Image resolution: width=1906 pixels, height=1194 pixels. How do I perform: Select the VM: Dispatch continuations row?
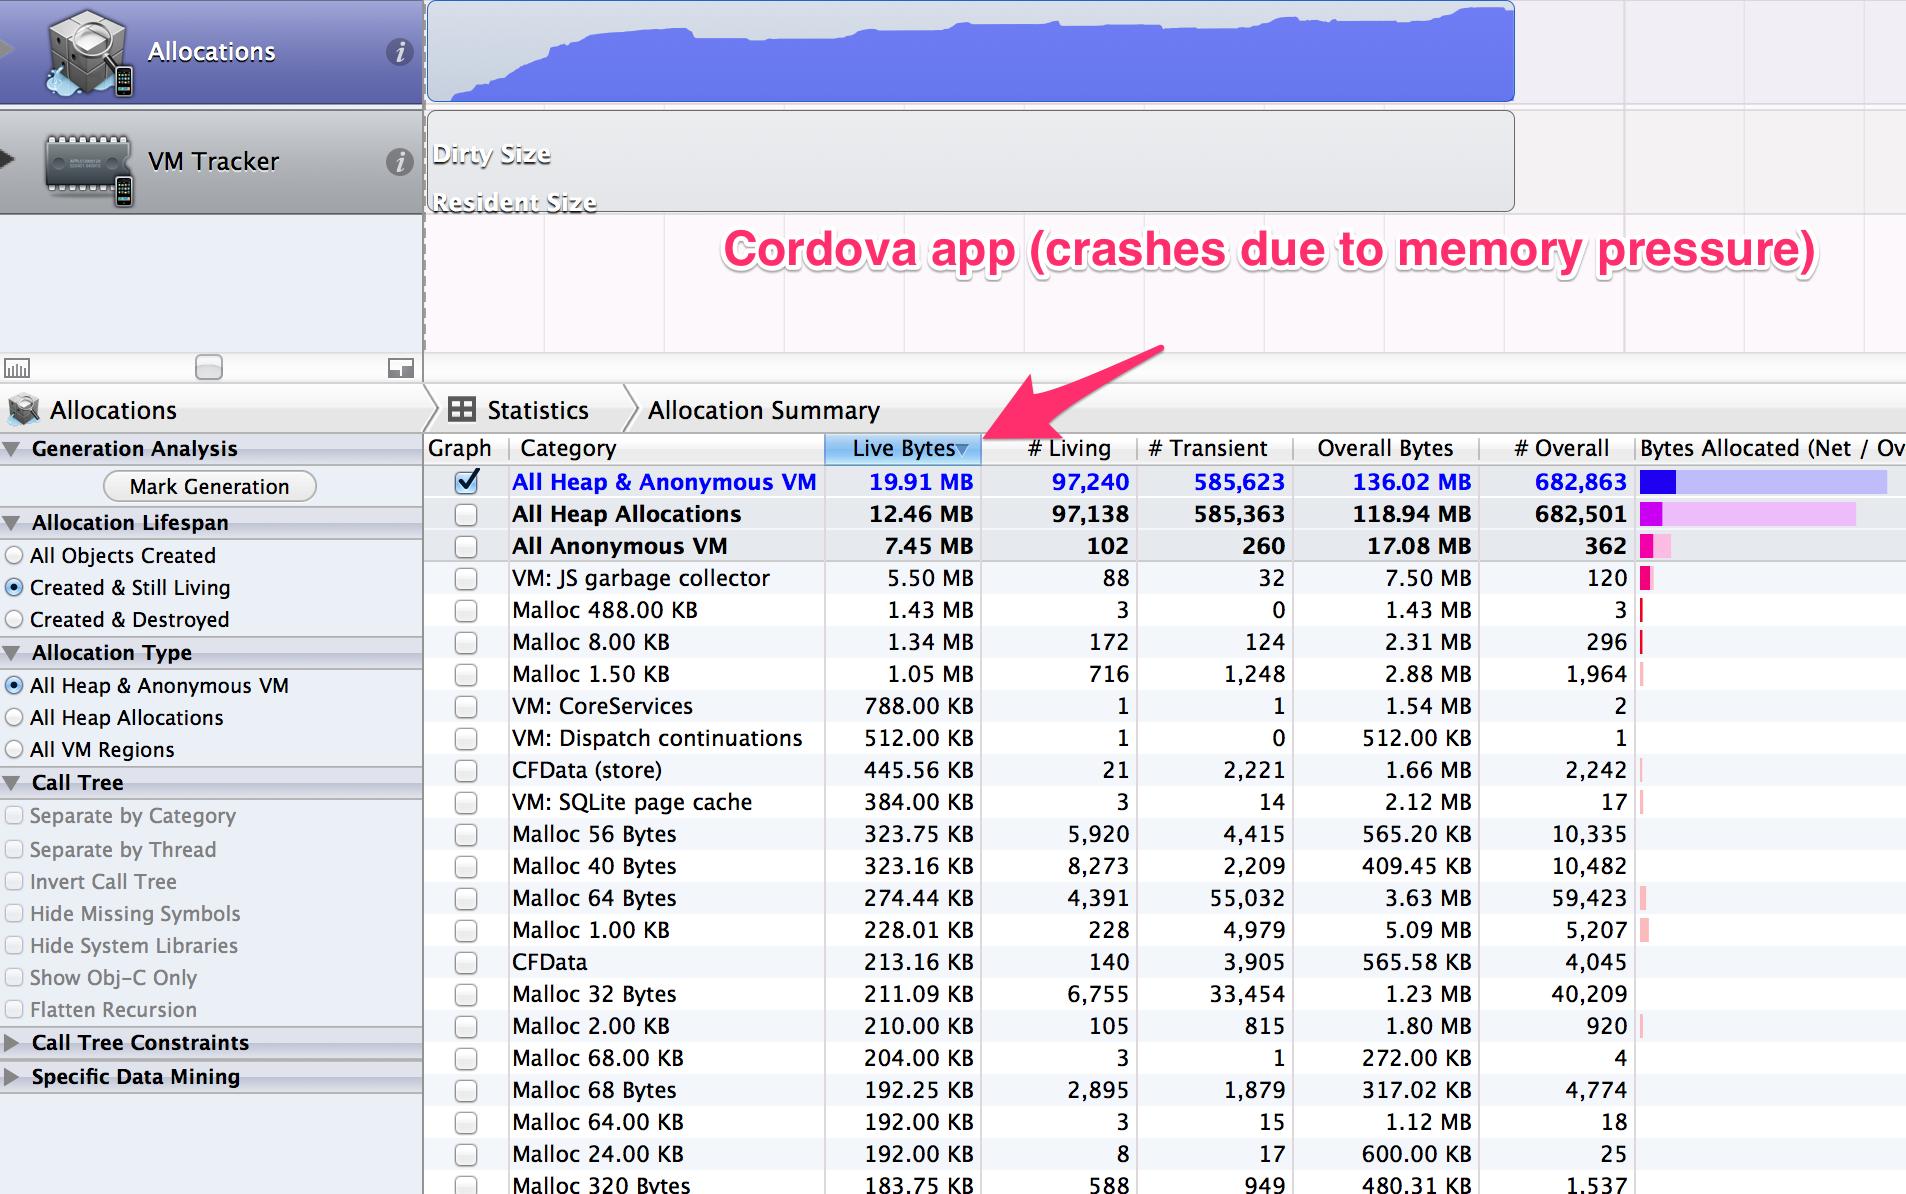[1165, 738]
